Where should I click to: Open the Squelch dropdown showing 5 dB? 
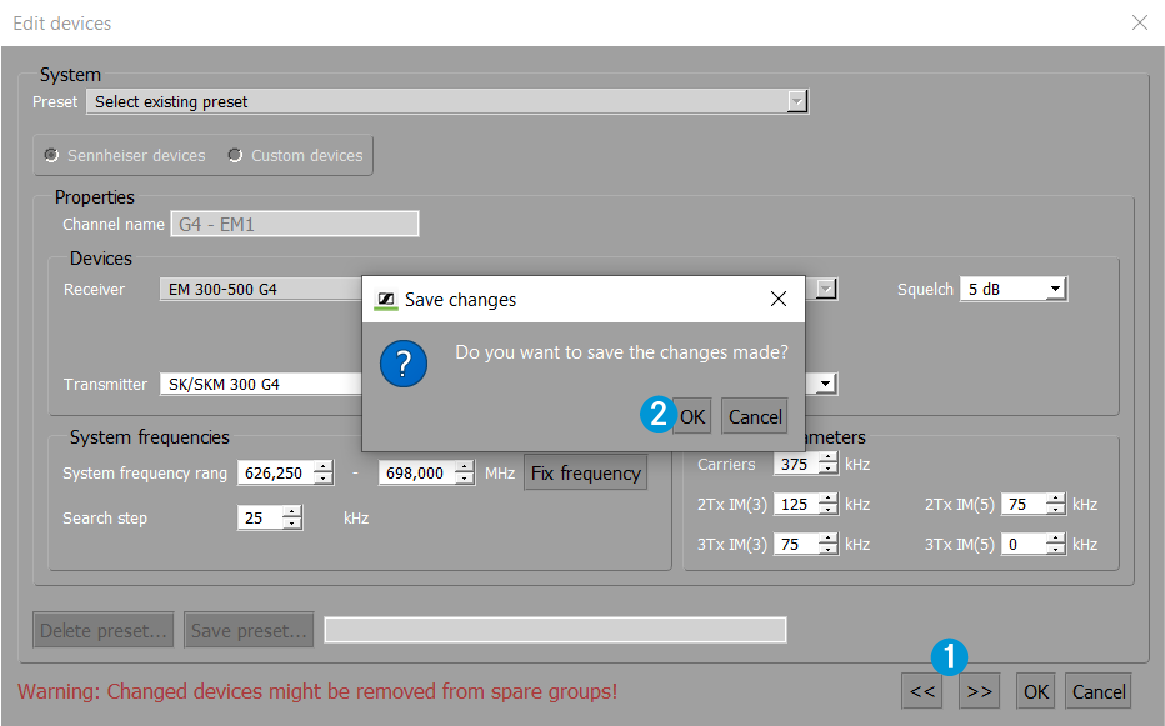[1056, 288]
